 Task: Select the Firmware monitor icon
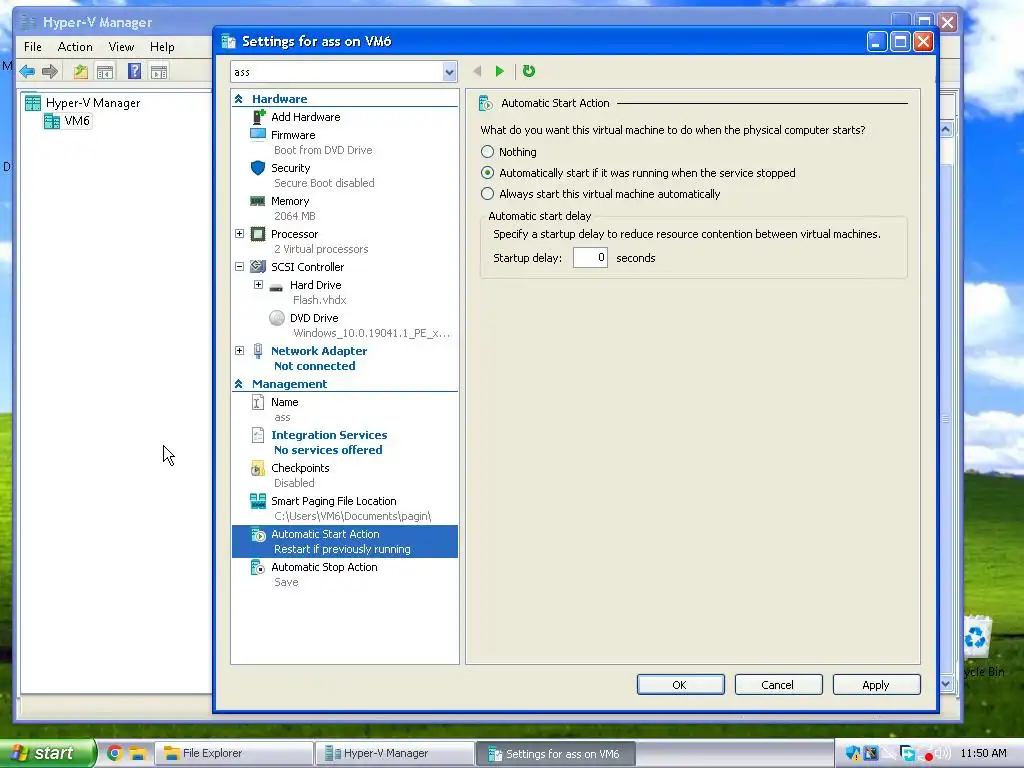pos(258,135)
